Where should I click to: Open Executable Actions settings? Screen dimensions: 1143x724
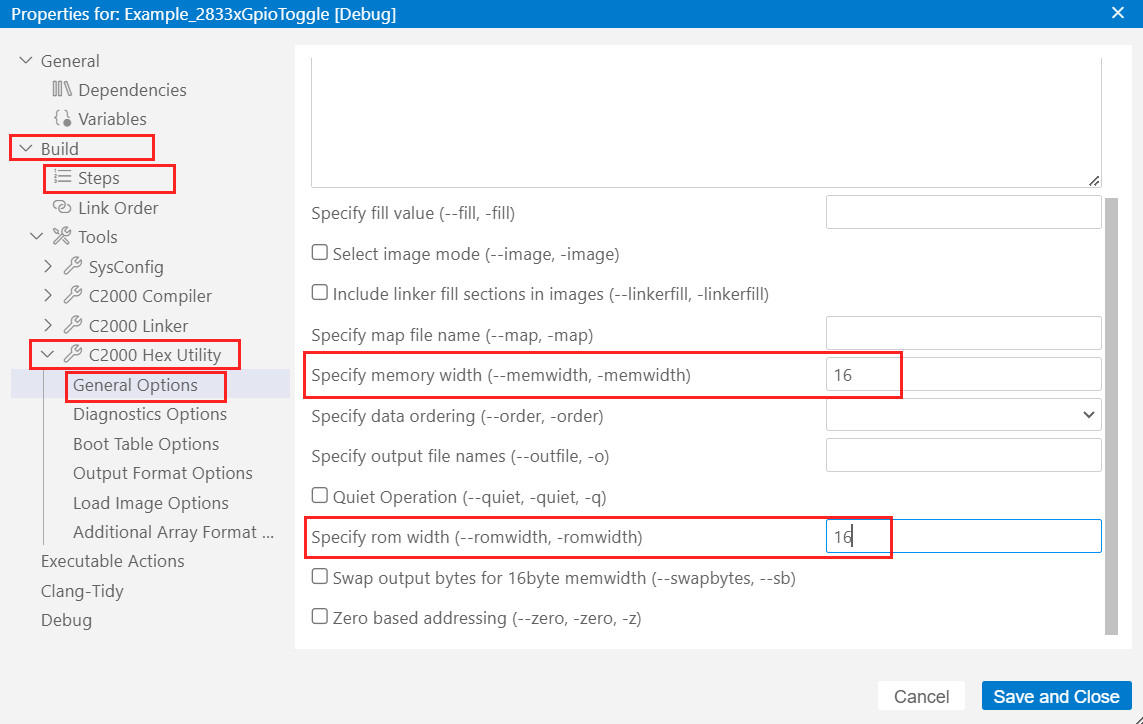(112, 561)
